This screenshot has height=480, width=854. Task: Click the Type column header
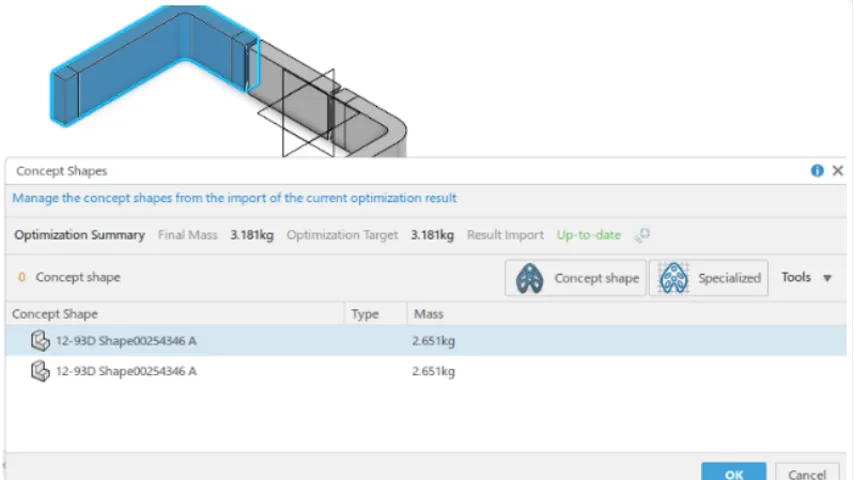[x=365, y=314]
